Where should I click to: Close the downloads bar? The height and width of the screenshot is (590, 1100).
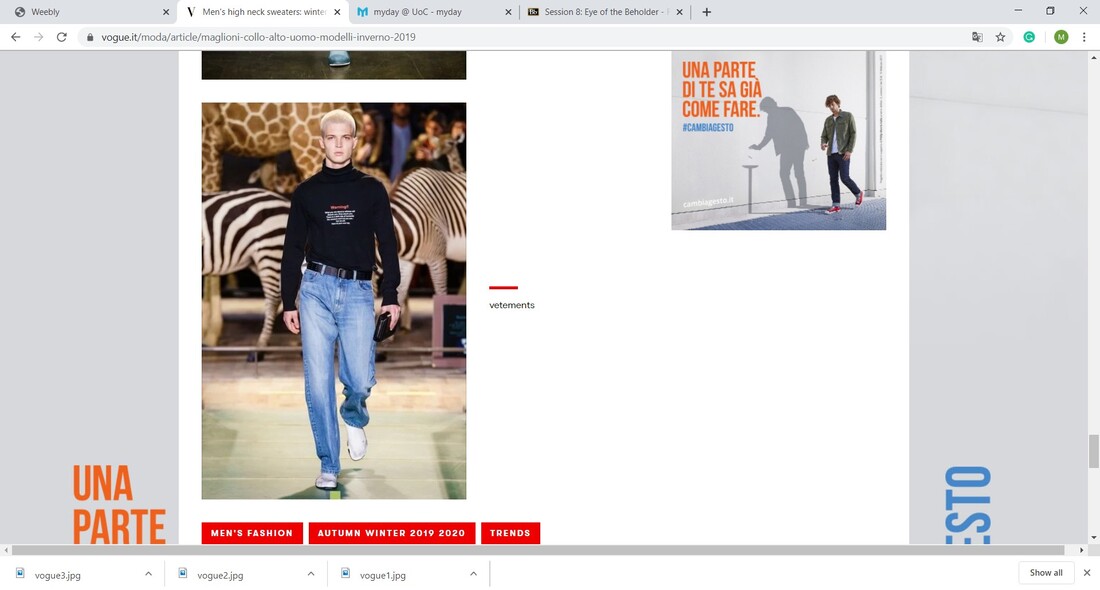[1087, 573]
